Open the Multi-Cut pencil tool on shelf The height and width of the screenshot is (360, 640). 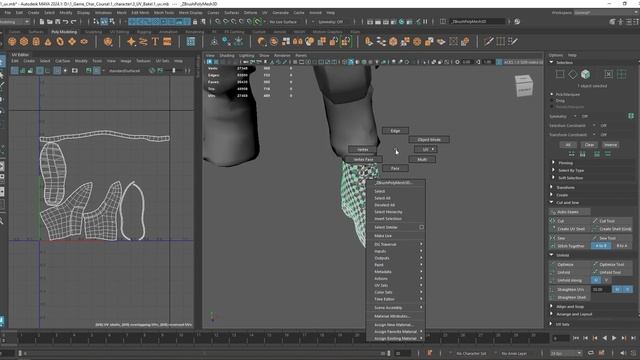click(x=489, y=41)
